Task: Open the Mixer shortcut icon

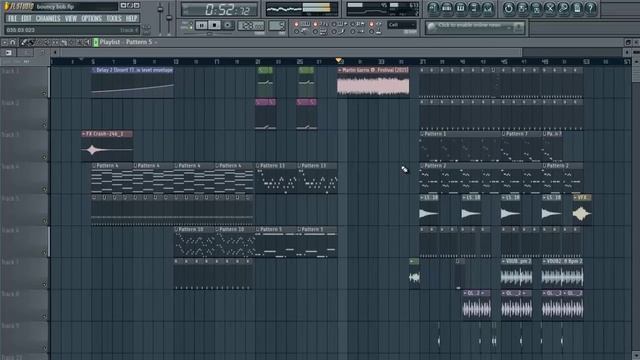Action: point(487,8)
